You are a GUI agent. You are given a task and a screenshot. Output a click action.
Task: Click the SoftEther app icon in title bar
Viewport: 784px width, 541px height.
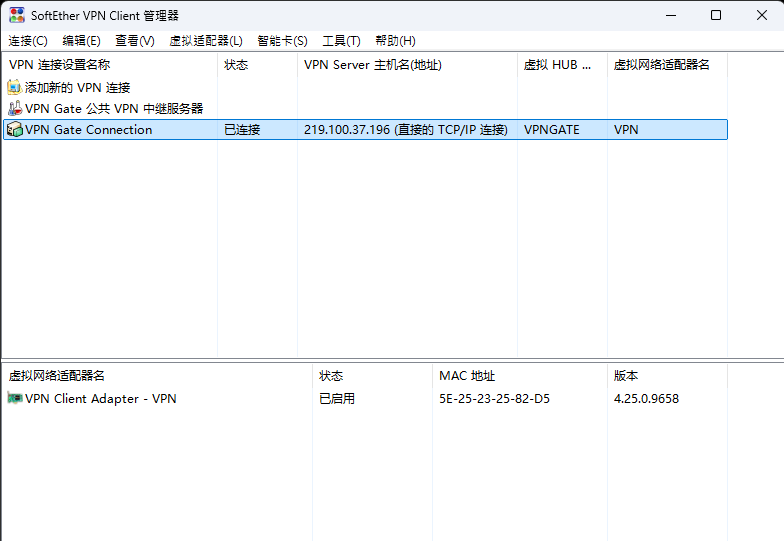(x=17, y=15)
